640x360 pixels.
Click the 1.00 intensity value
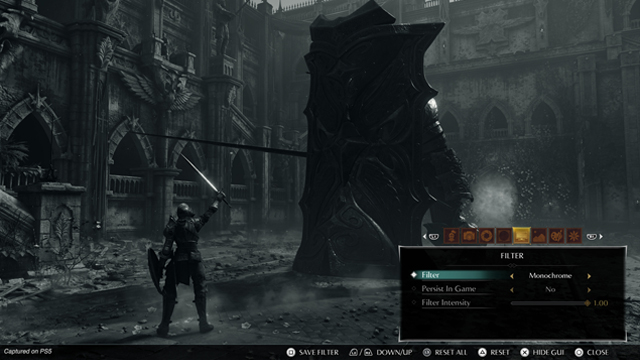pos(601,303)
